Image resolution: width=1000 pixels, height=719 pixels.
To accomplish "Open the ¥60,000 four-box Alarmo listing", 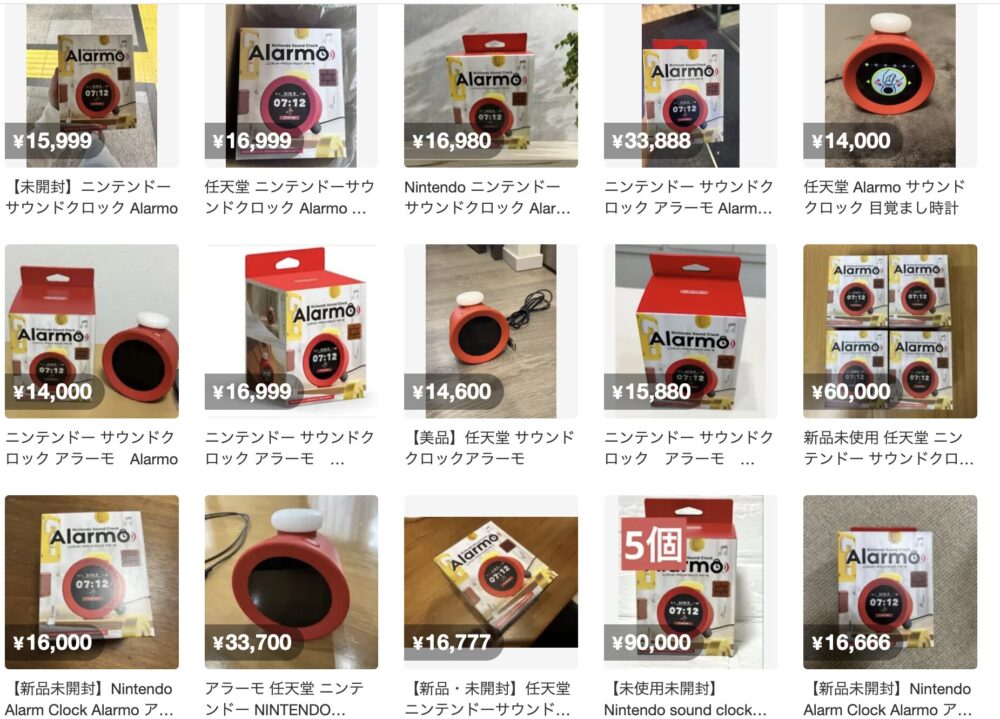I will click(x=890, y=331).
